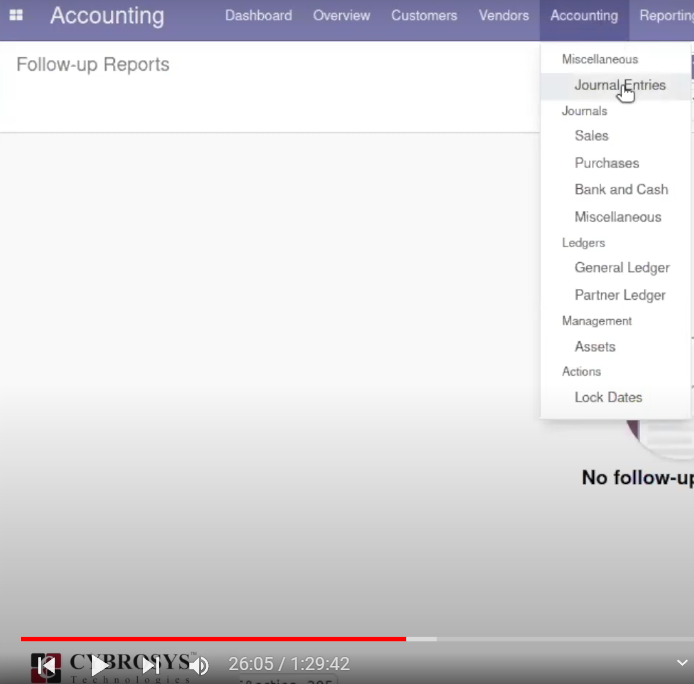Image resolution: width=694 pixels, height=684 pixels.
Task: Click the Follow-up Reports heading
Action: tap(93, 65)
